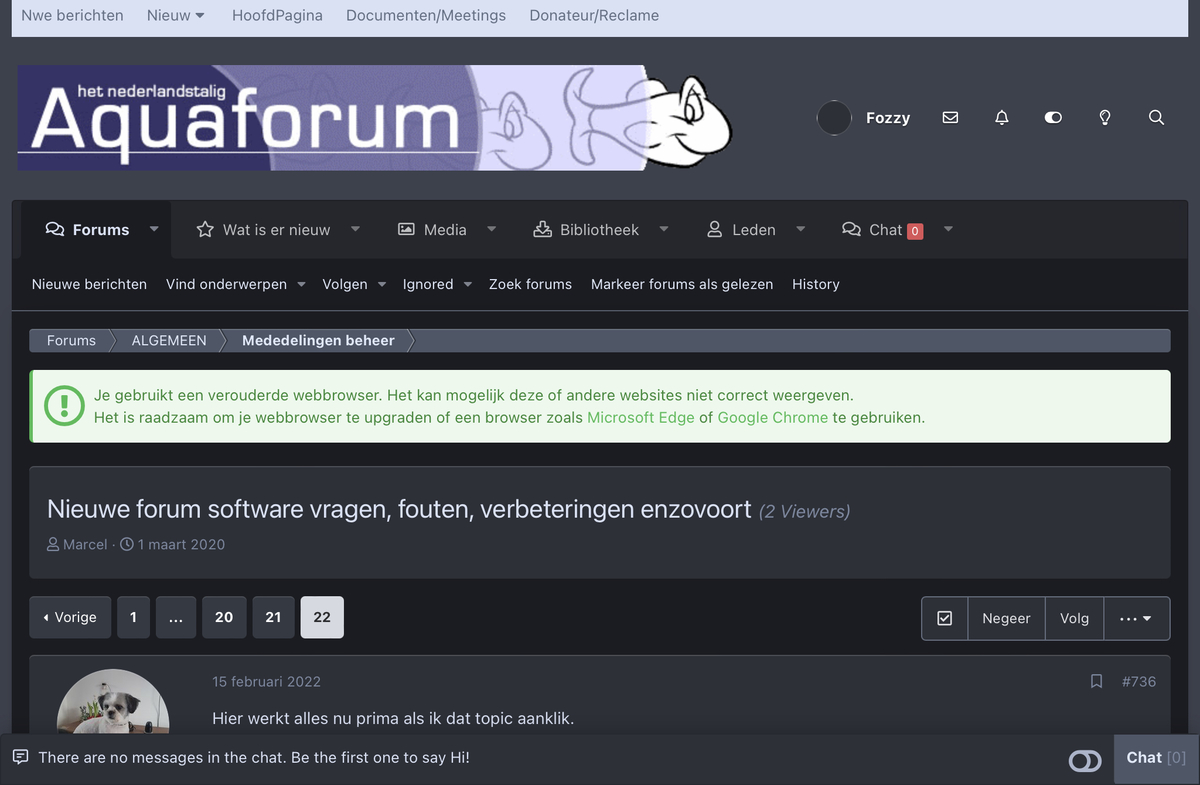The height and width of the screenshot is (785, 1200).
Task: Follow the Google Chrome link
Action: click(772, 418)
